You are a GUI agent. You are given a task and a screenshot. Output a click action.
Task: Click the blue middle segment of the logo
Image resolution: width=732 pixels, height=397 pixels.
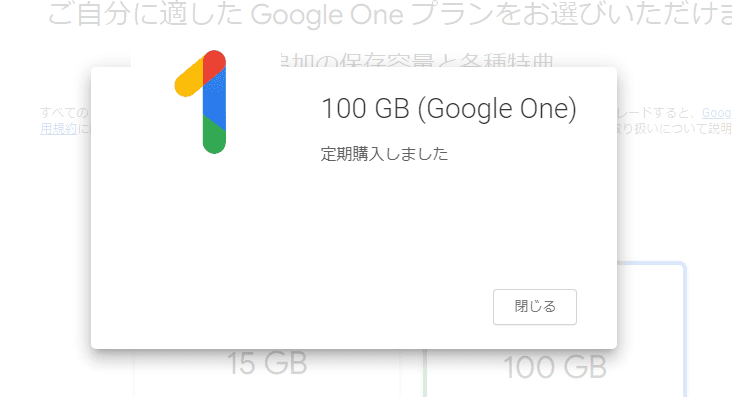[x=214, y=100]
